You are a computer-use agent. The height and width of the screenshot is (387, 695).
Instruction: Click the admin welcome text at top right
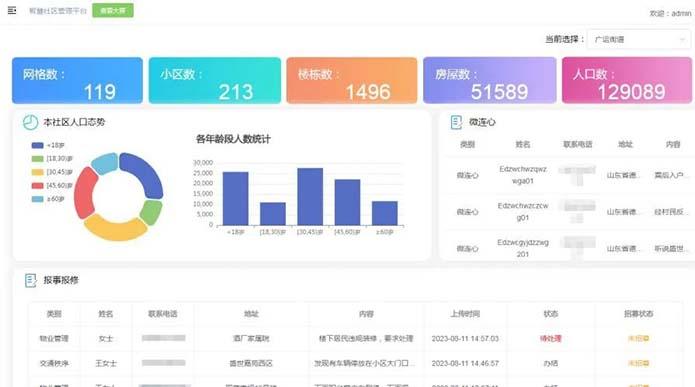(670, 13)
